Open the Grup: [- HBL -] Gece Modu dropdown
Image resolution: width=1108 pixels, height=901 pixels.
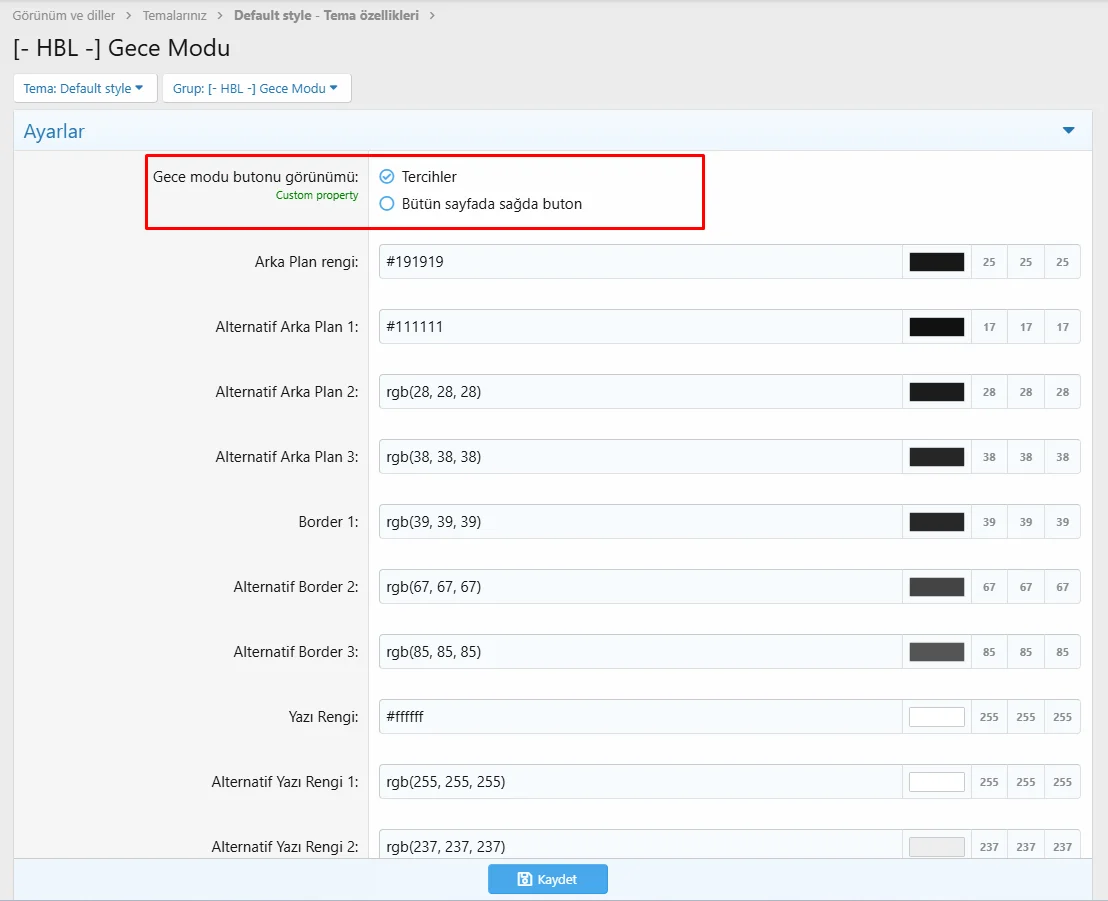coord(256,88)
